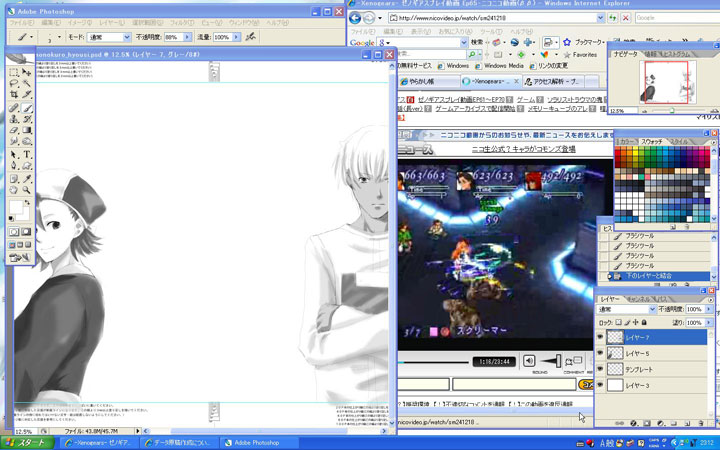Select the Eyedropper tool
This screenshot has width=720, height=450.
tap(27, 179)
